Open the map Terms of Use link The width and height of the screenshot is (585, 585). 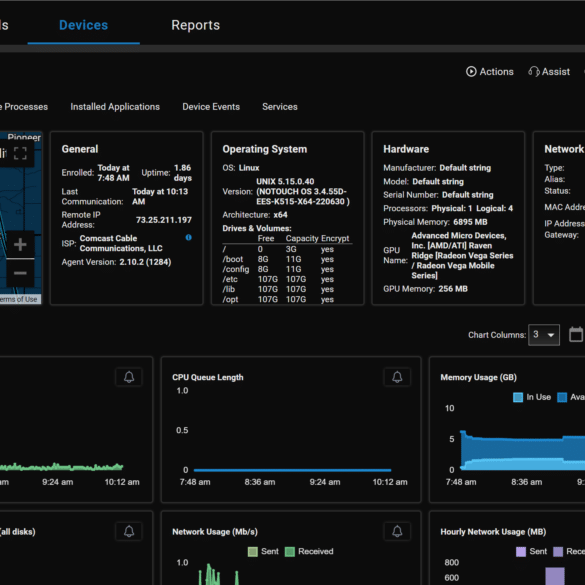pyautogui.click(x=19, y=299)
